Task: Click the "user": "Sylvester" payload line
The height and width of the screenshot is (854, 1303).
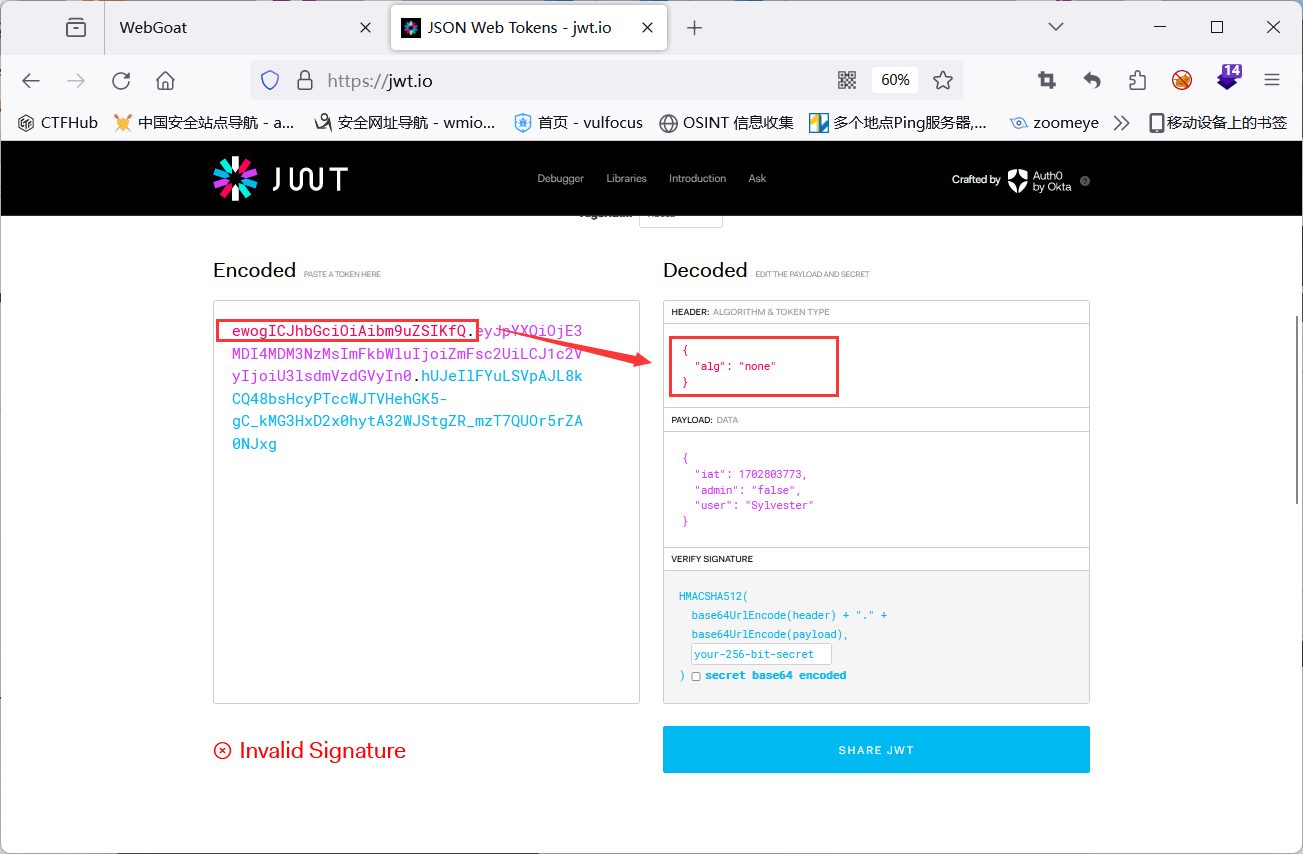Action: coord(754,506)
